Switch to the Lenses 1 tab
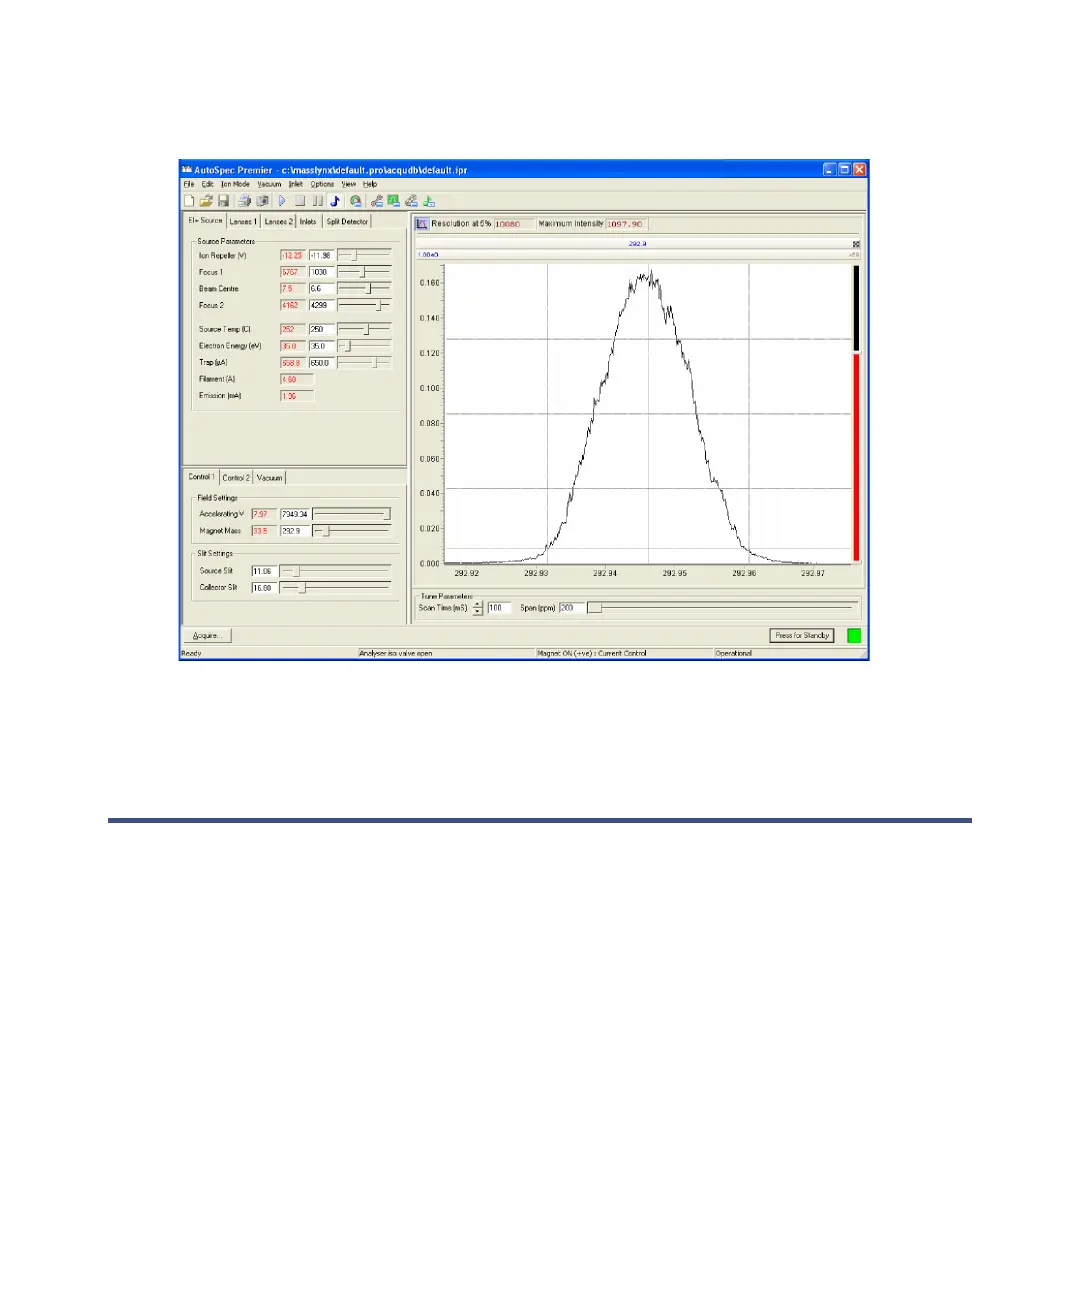Image resolution: width=1080 pixels, height=1296 pixels. pyautogui.click(x=242, y=222)
